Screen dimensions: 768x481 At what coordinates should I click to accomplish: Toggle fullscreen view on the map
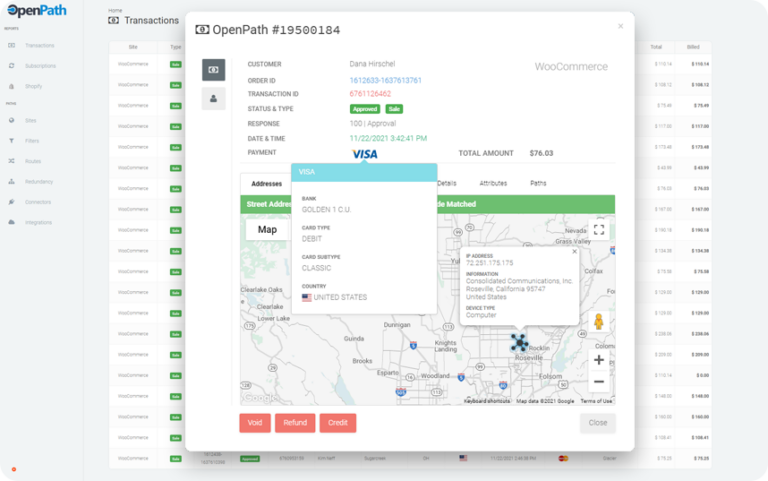pos(599,229)
